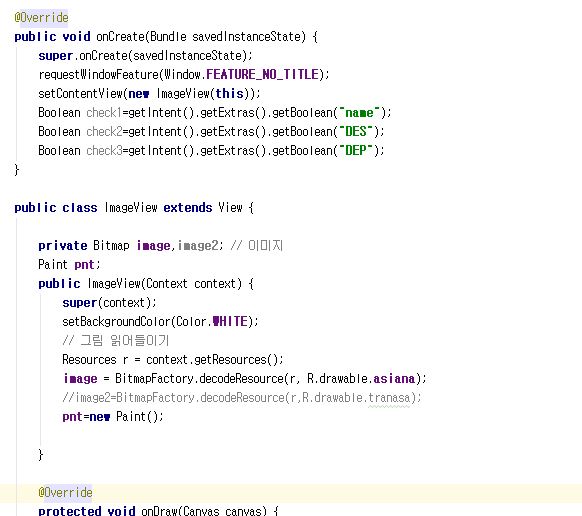The image size is (582, 516).
Task: Click the pnt field declaration
Action: point(84,265)
